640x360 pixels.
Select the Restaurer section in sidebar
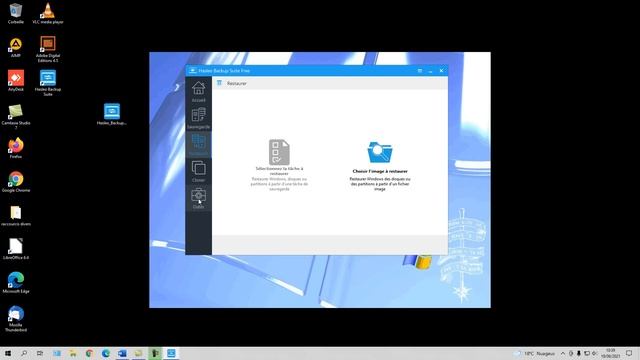[198, 145]
